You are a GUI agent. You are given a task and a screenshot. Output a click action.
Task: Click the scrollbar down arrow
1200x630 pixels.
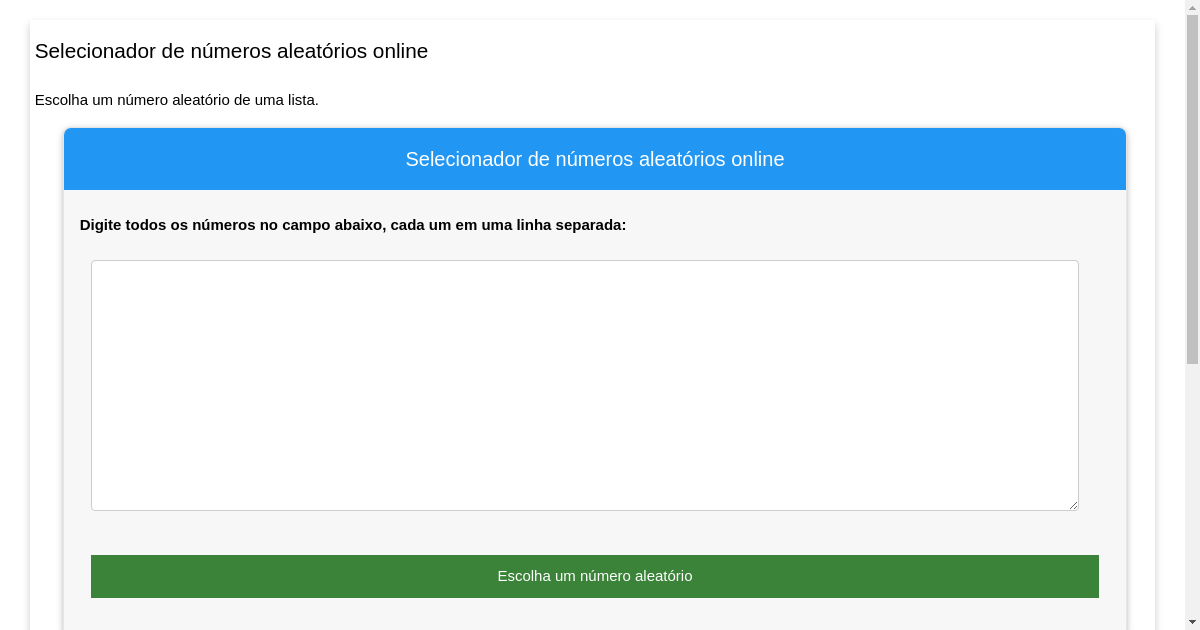[x=1193, y=622]
